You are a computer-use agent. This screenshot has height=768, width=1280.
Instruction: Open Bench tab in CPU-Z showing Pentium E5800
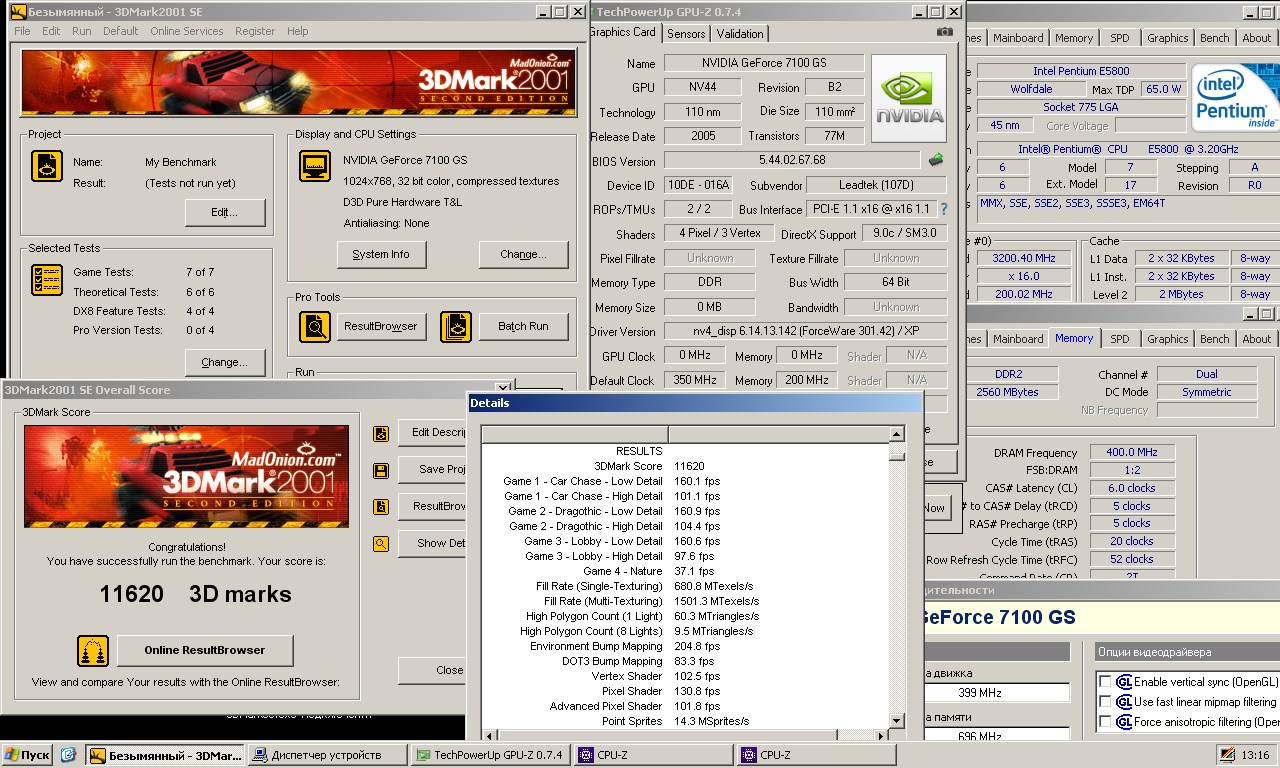pyautogui.click(x=1215, y=38)
